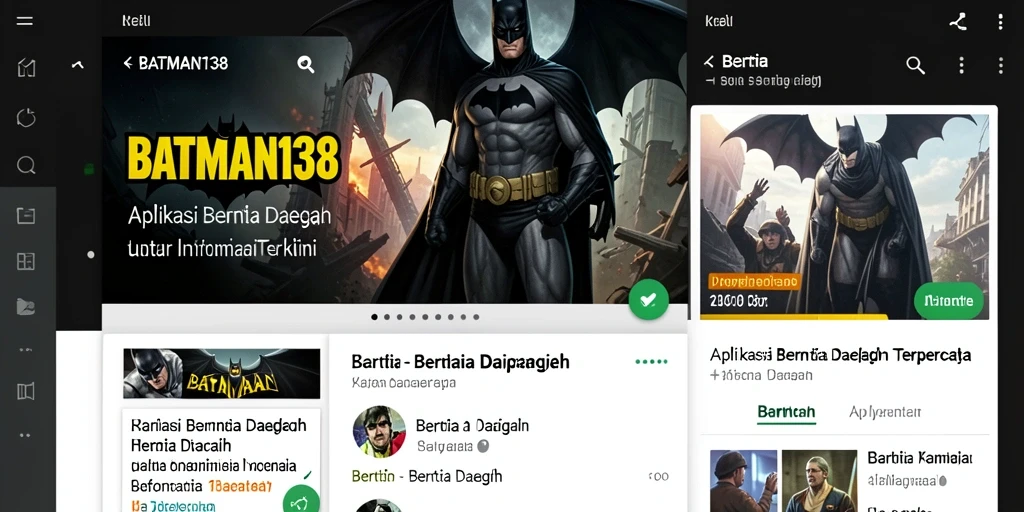Click the search magnifier in the BATMAN138 header
This screenshot has width=1024, height=512.
click(306, 64)
